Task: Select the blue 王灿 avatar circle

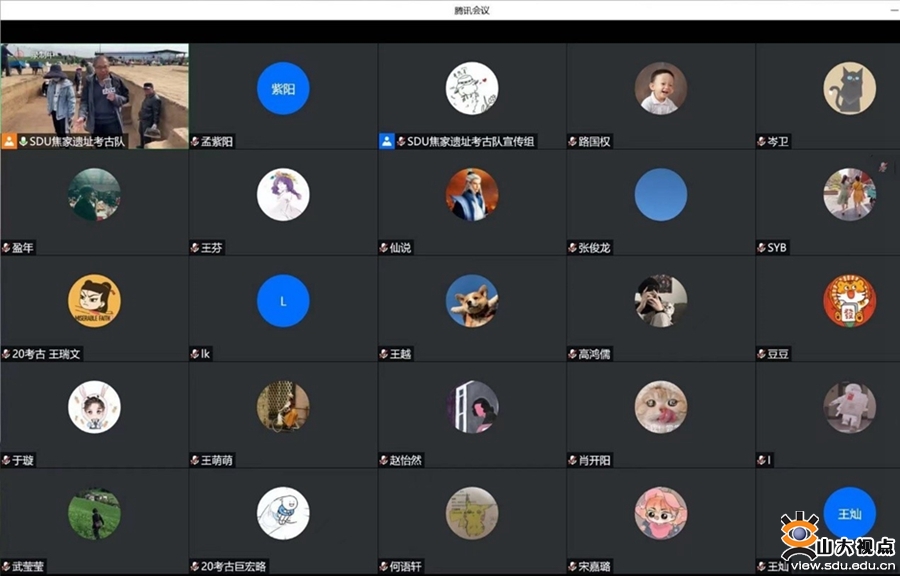Action: pyautogui.click(x=849, y=512)
